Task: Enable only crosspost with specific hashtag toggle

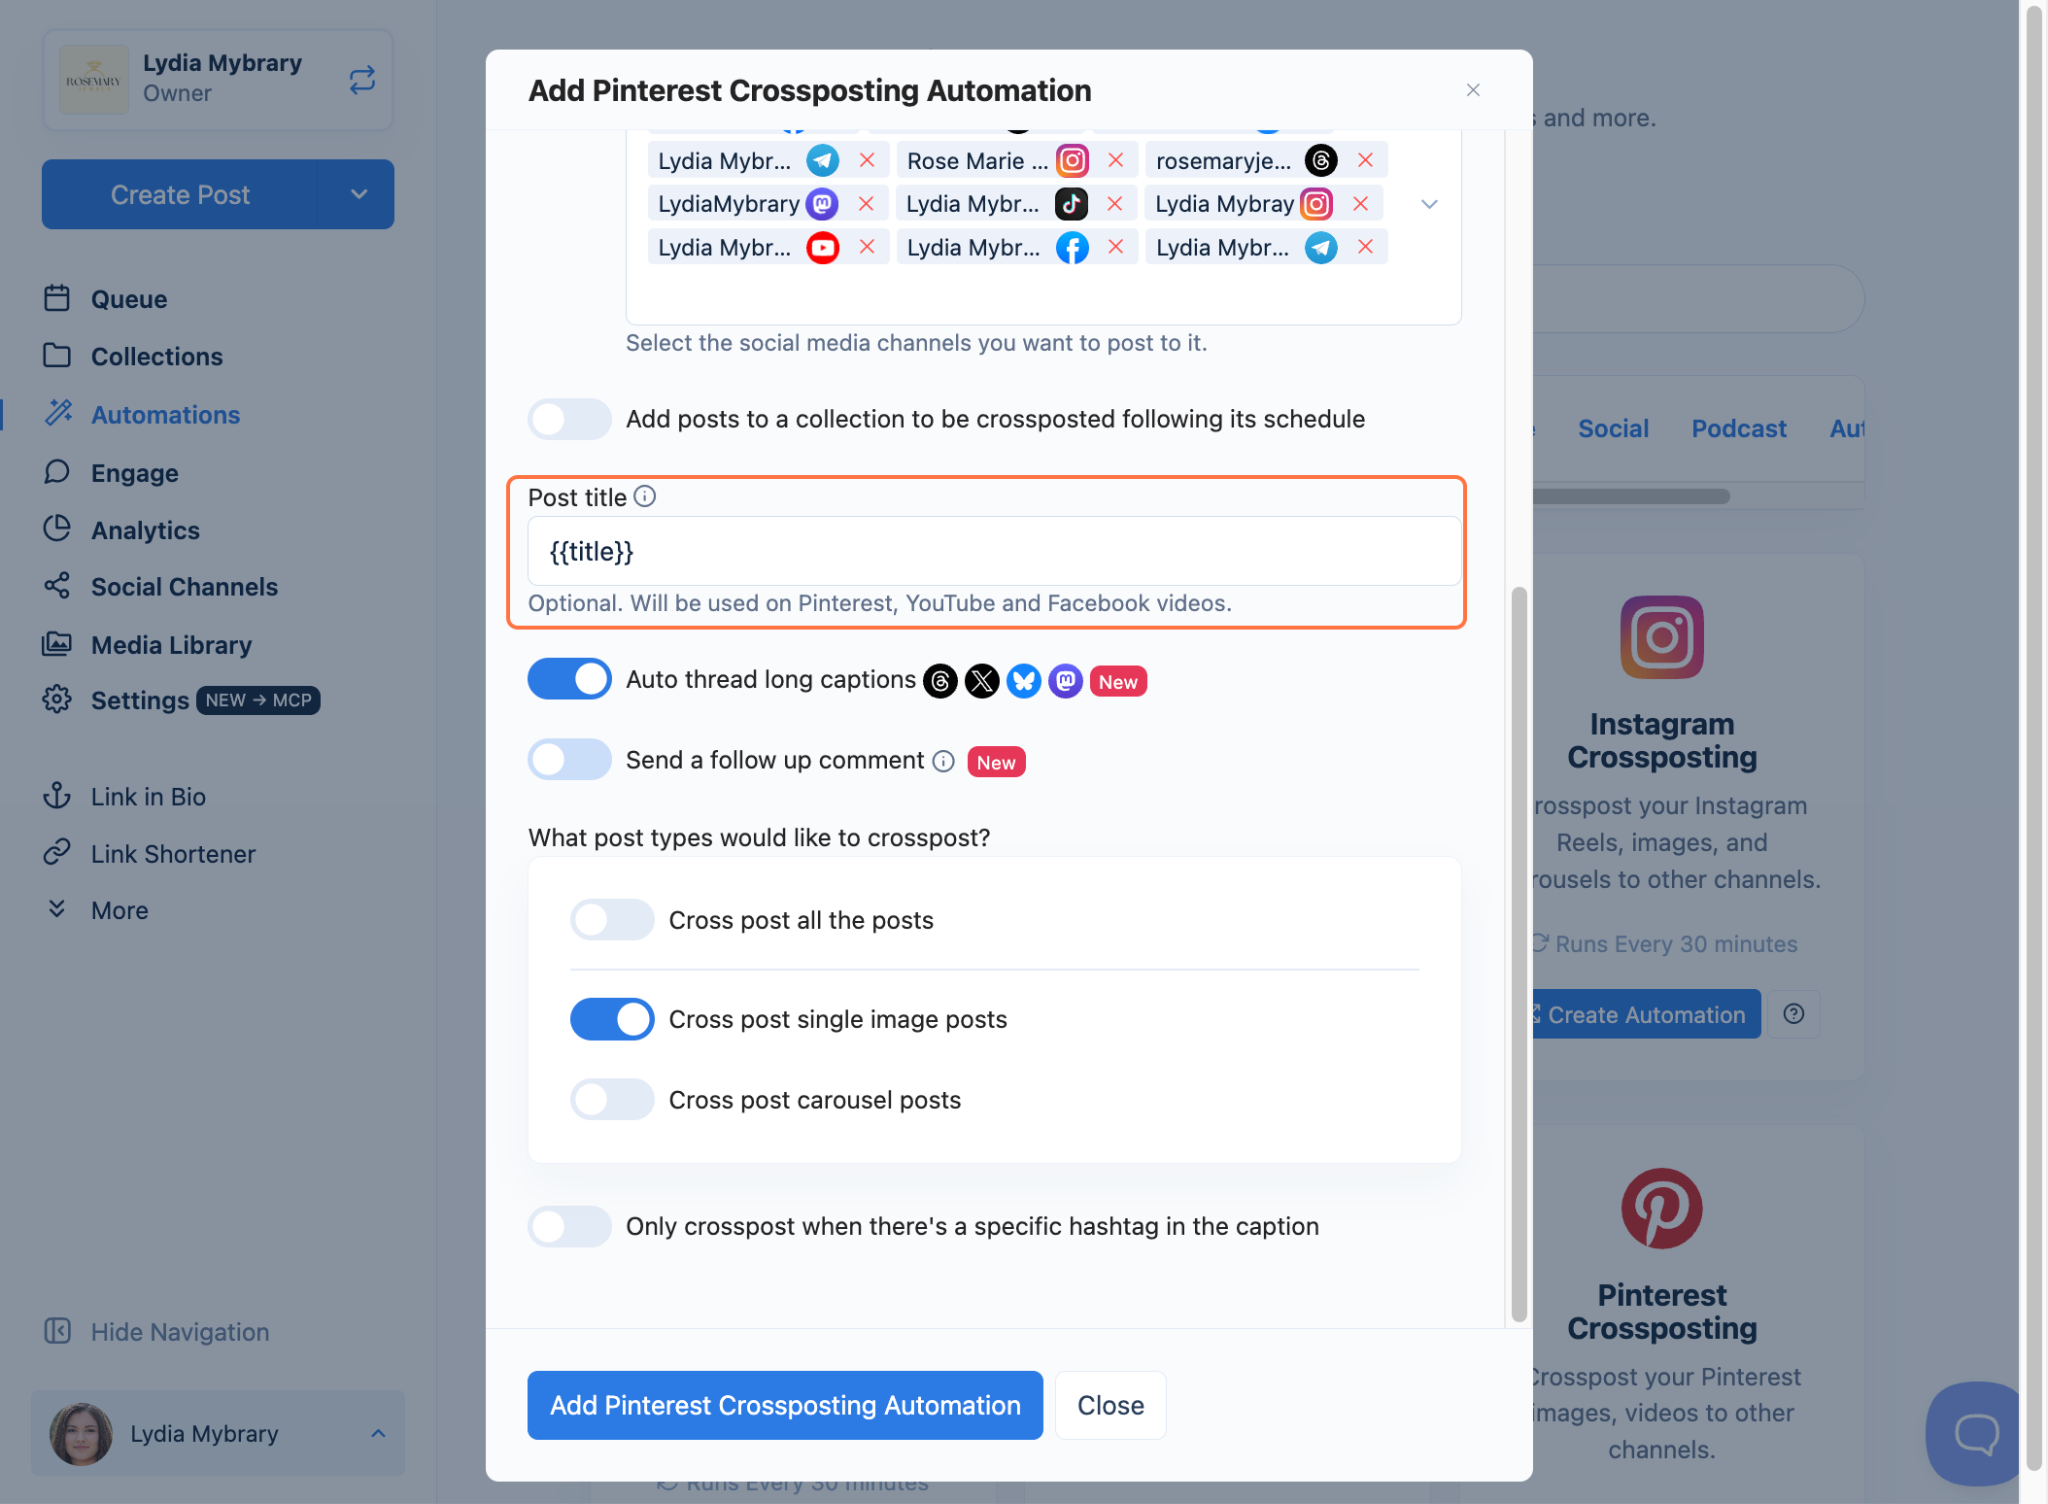Action: tap(570, 1226)
